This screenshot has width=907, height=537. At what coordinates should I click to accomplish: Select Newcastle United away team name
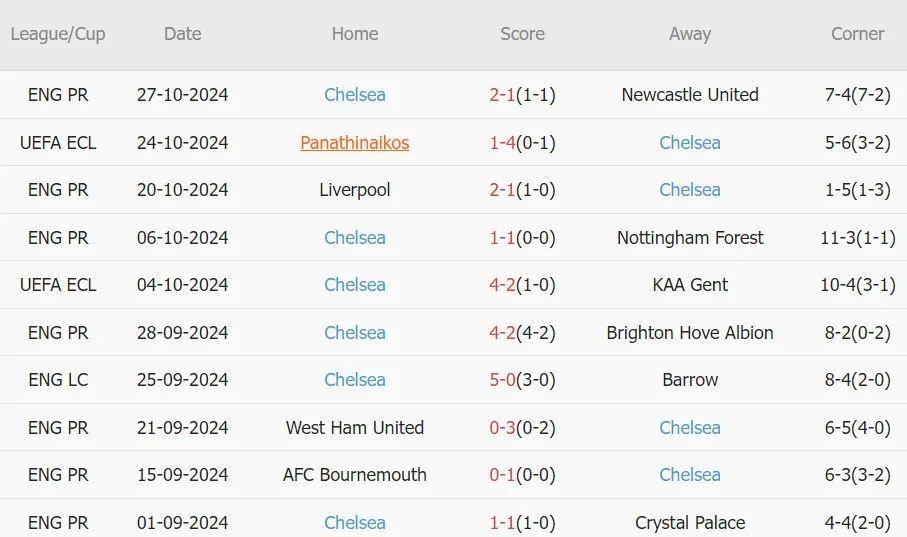tap(690, 94)
